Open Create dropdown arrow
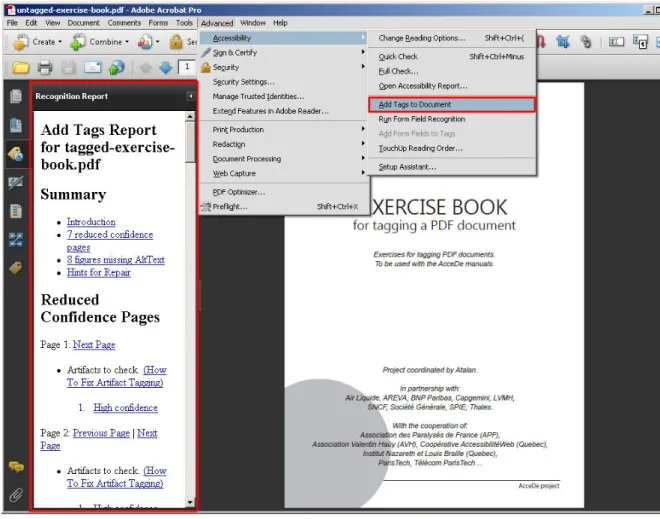Image resolution: width=660 pixels, height=519 pixels. coord(60,42)
